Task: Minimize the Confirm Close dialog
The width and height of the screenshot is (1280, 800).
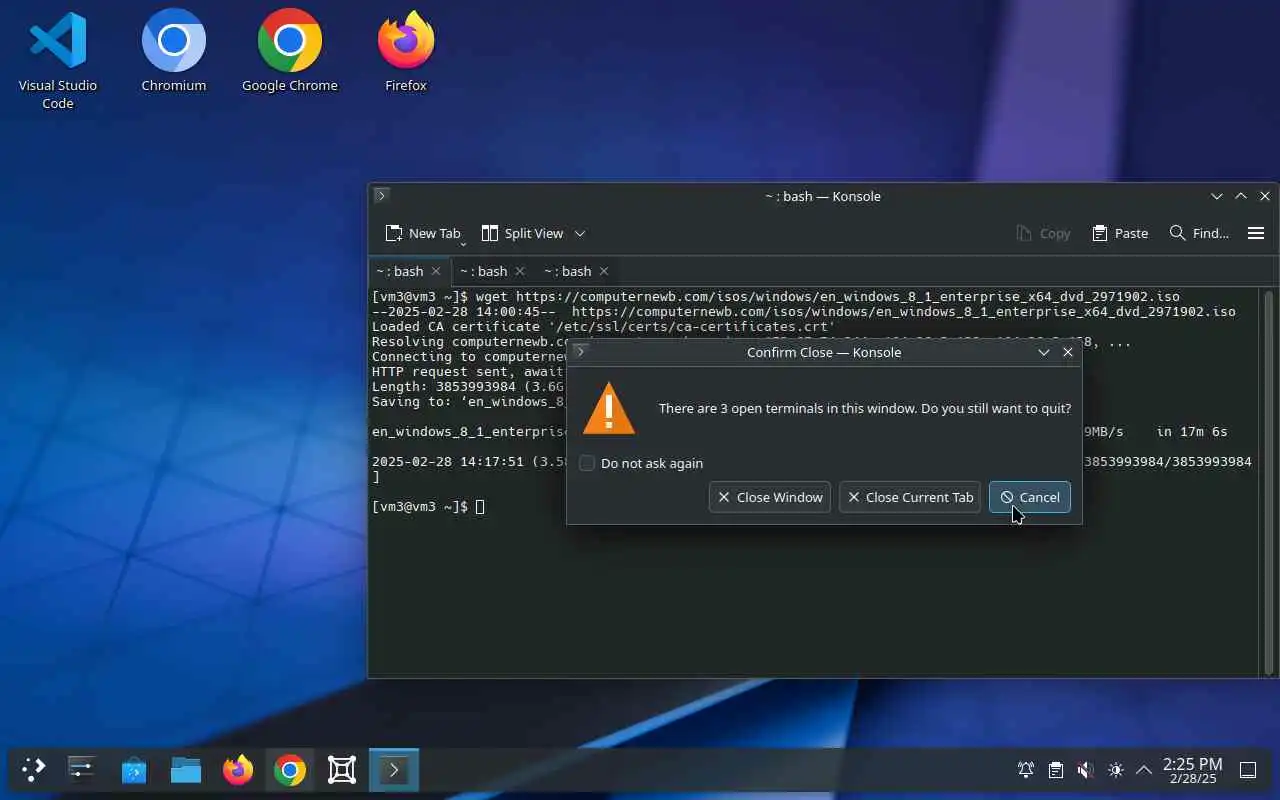Action: (1044, 352)
